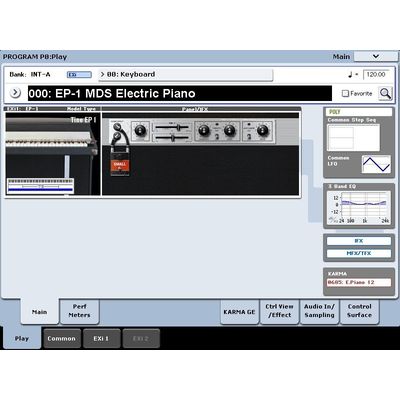Click the MFX/TFX button
Screen dimensions: 400x400
point(359,253)
